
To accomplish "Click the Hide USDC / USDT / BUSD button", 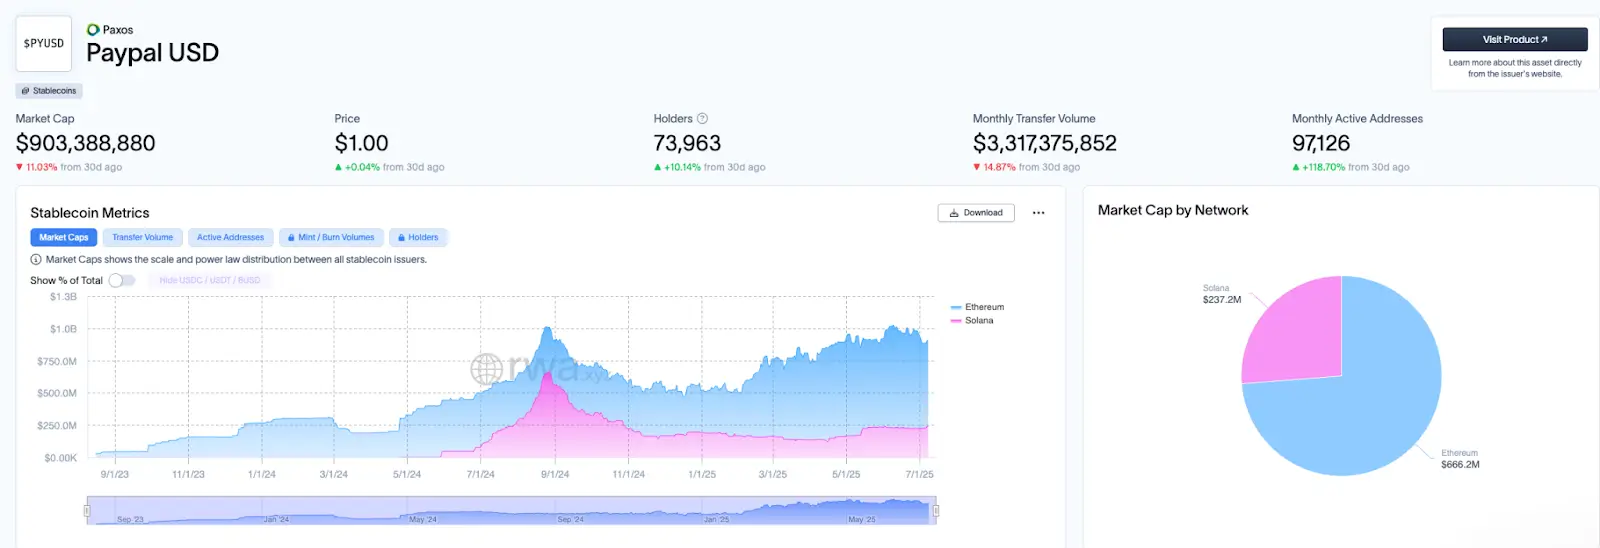I will 210,280.
